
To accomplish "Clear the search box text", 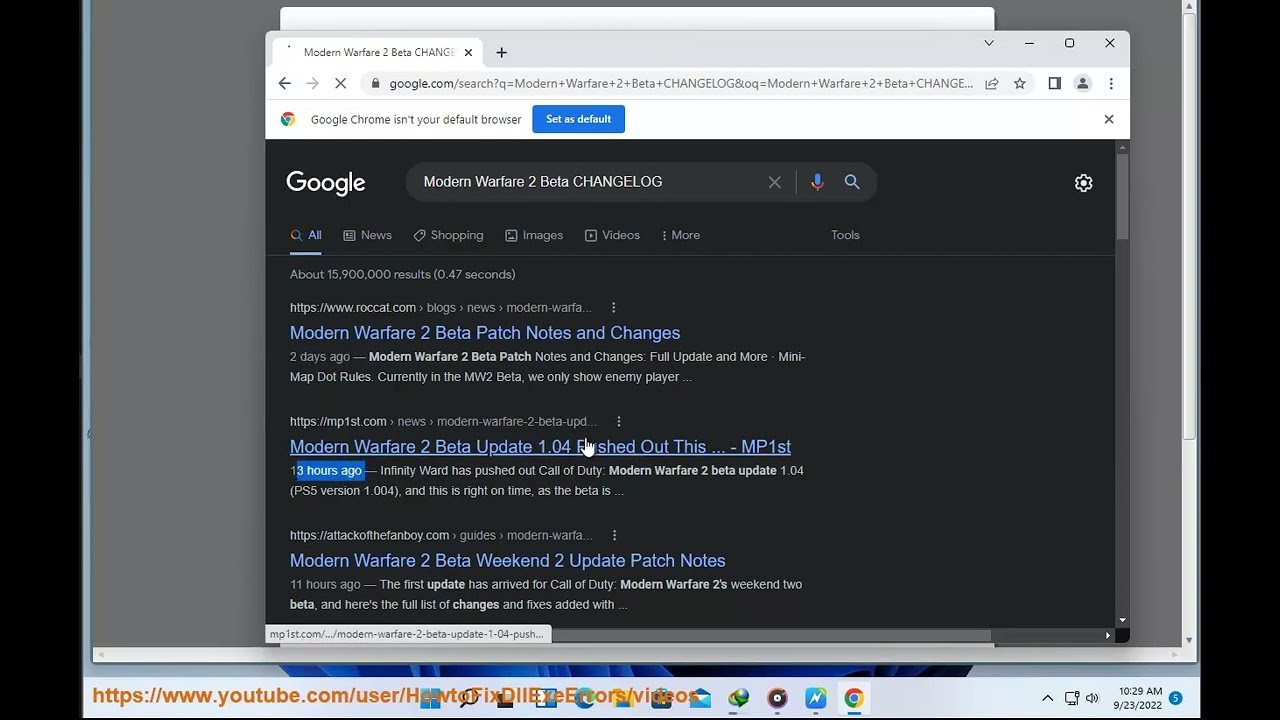I will tap(775, 182).
